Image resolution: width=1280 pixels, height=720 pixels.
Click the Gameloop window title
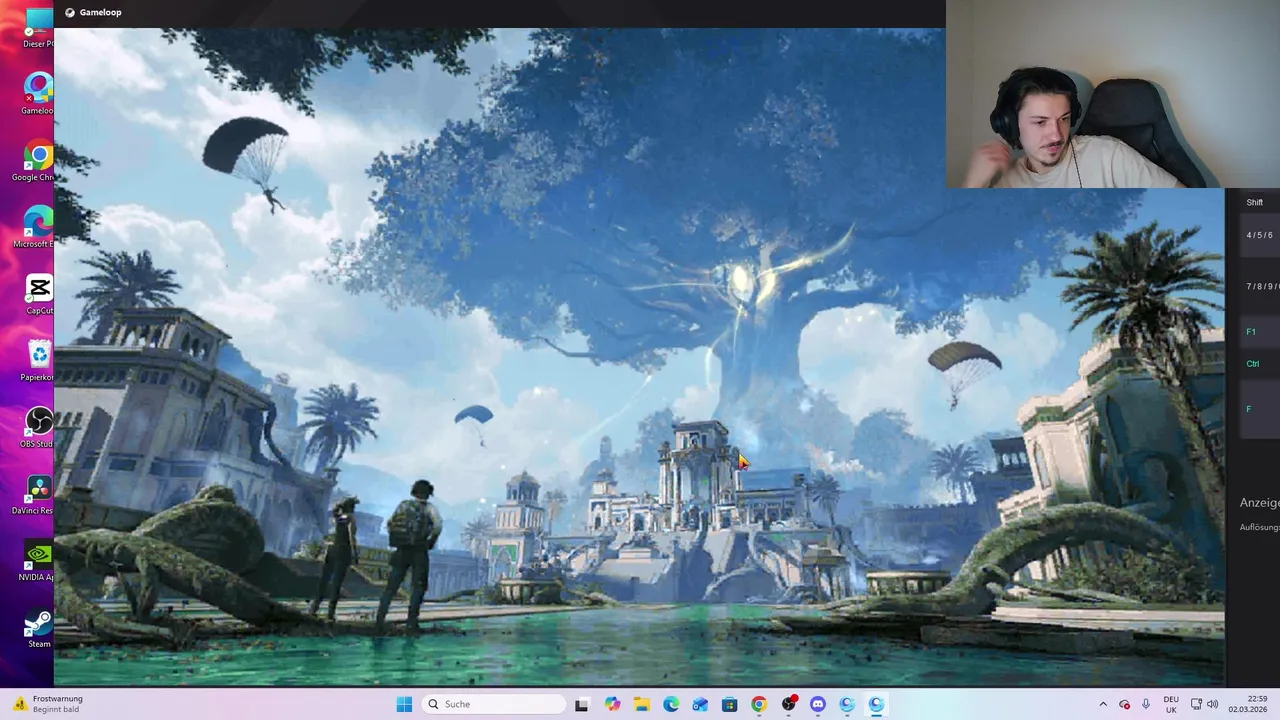pyautogui.click(x=100, y=12)
